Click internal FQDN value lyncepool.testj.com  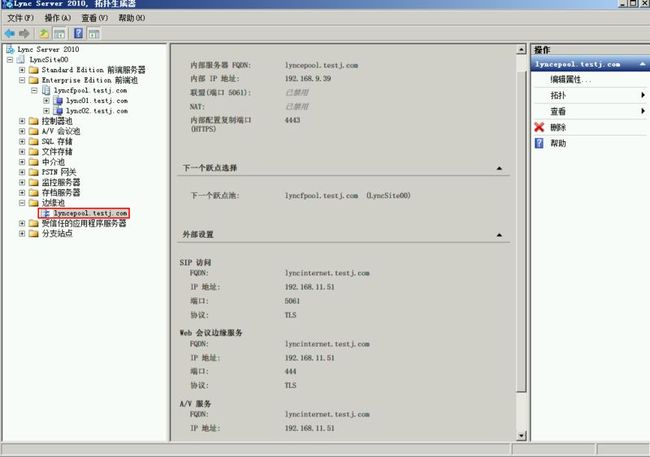click(x=322, y=65)
